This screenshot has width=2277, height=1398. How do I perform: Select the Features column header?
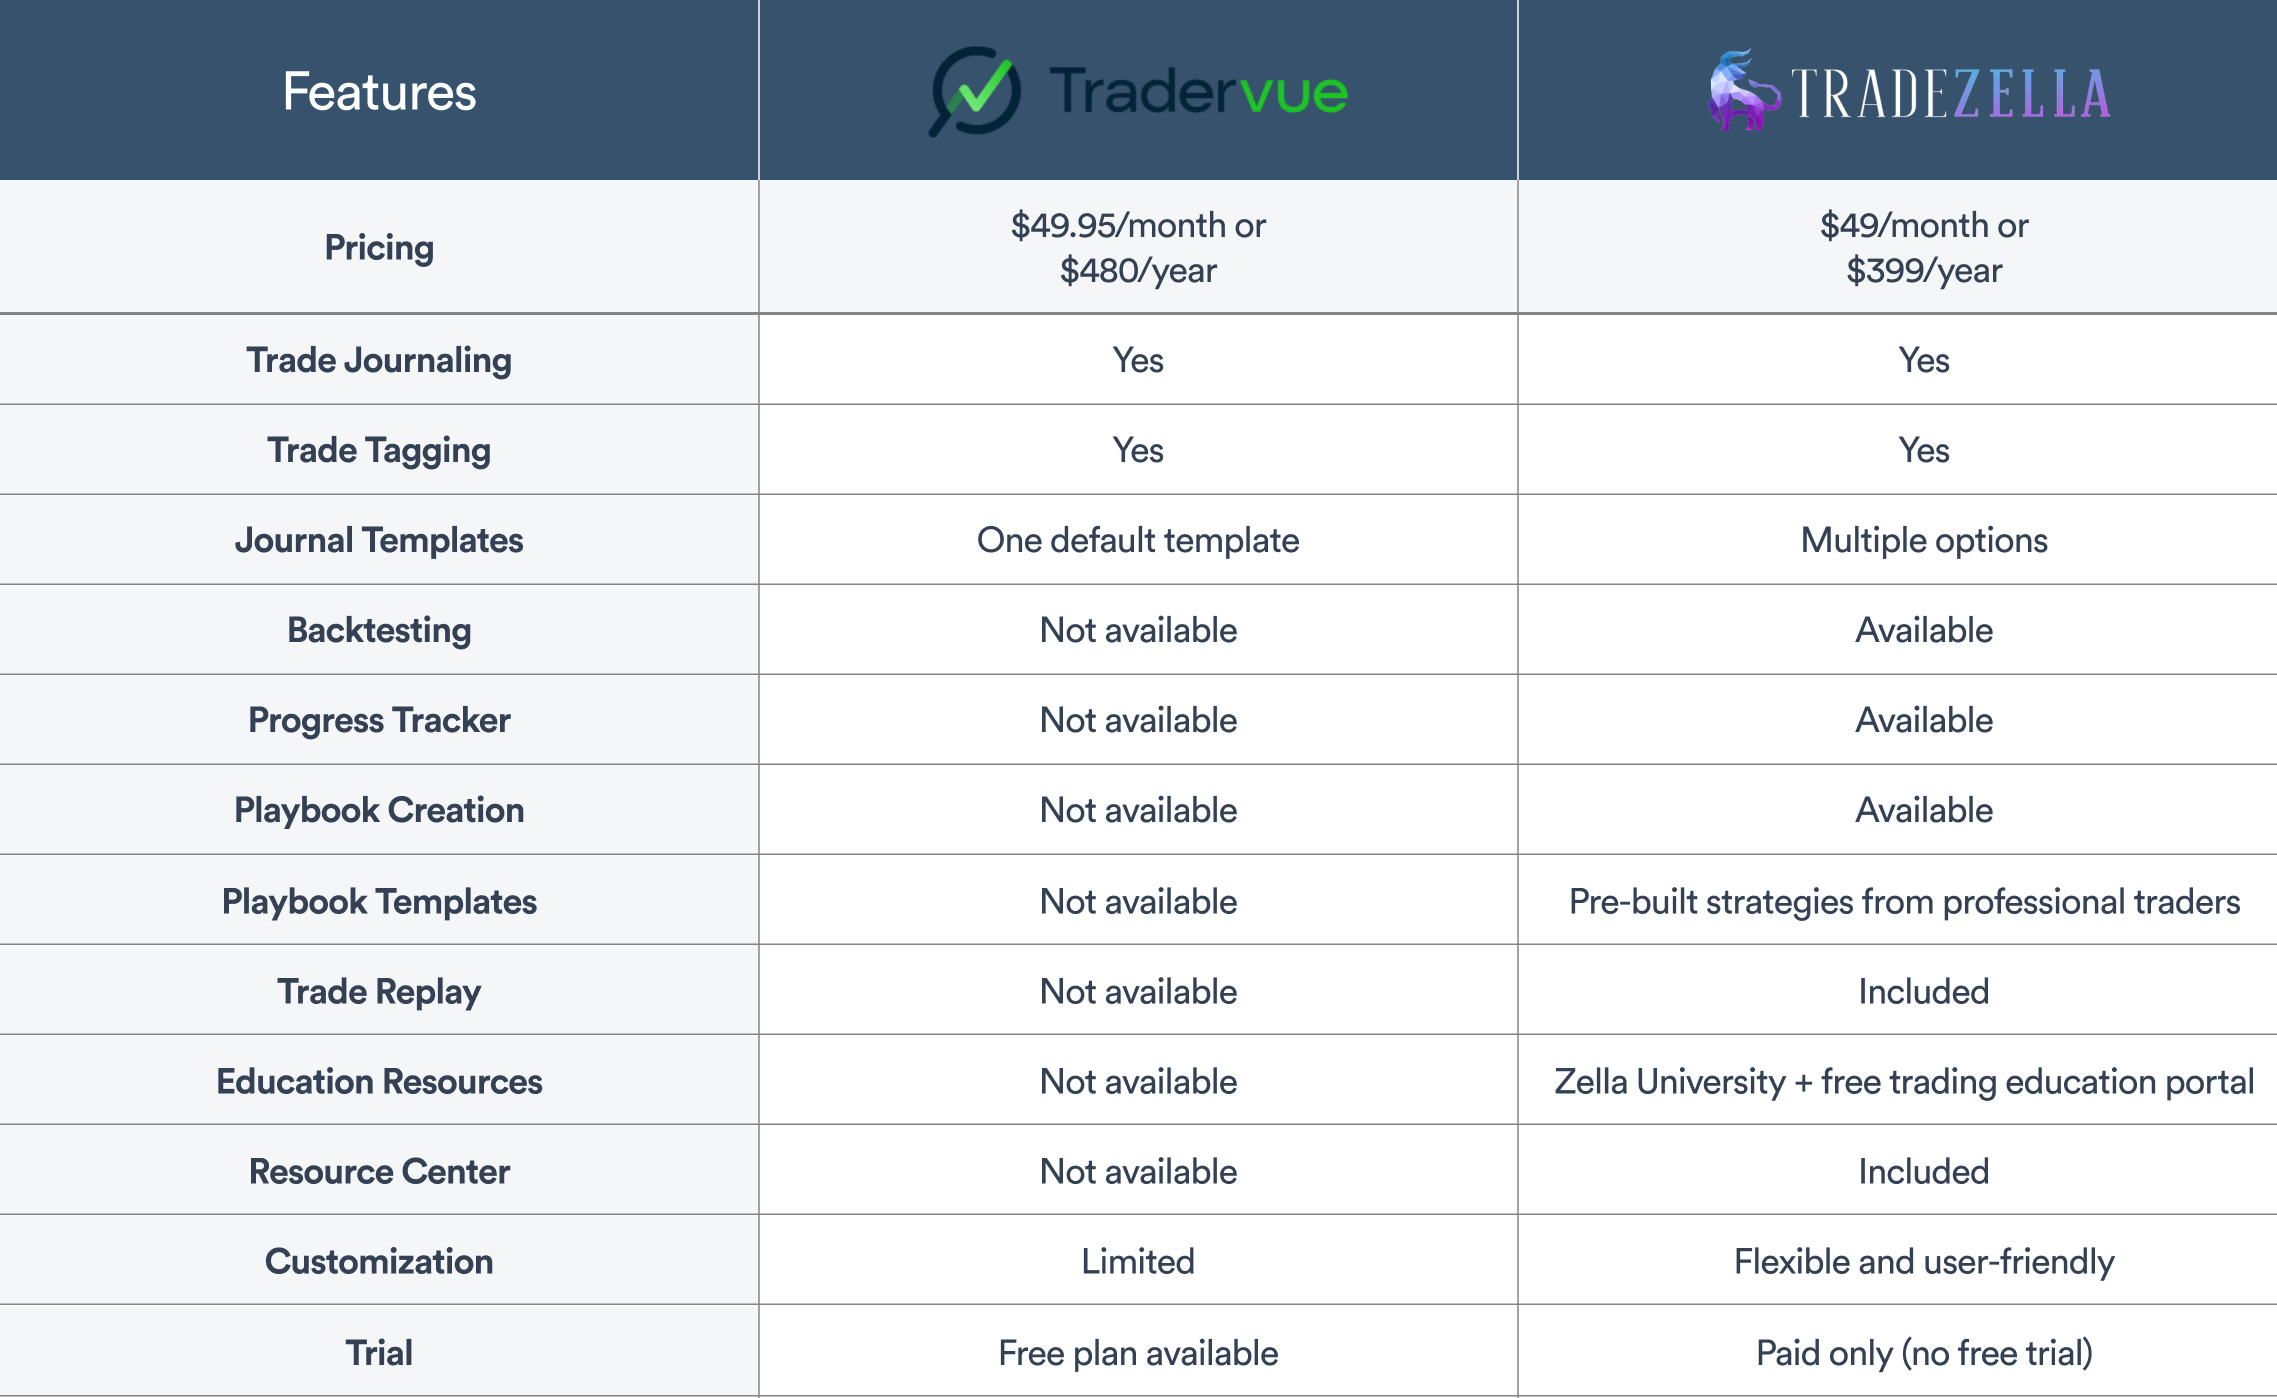pos(379,92)
